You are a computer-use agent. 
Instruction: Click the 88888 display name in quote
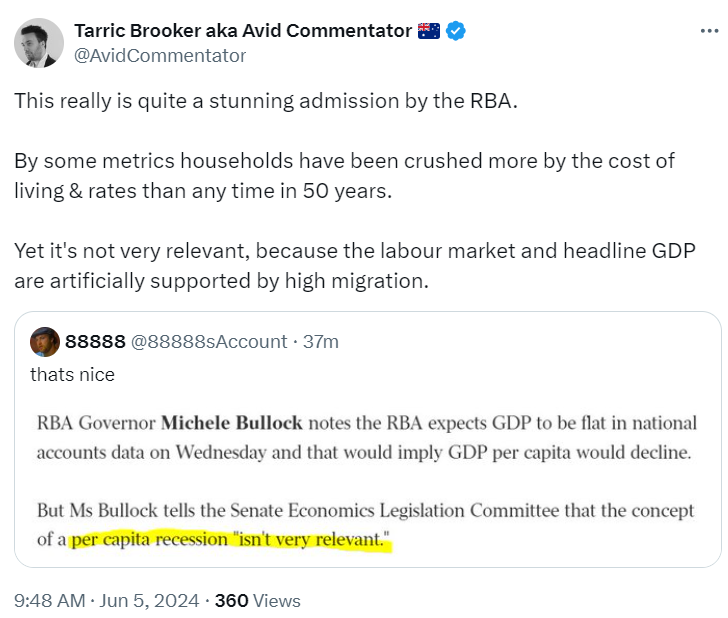[x=95, y=341]
